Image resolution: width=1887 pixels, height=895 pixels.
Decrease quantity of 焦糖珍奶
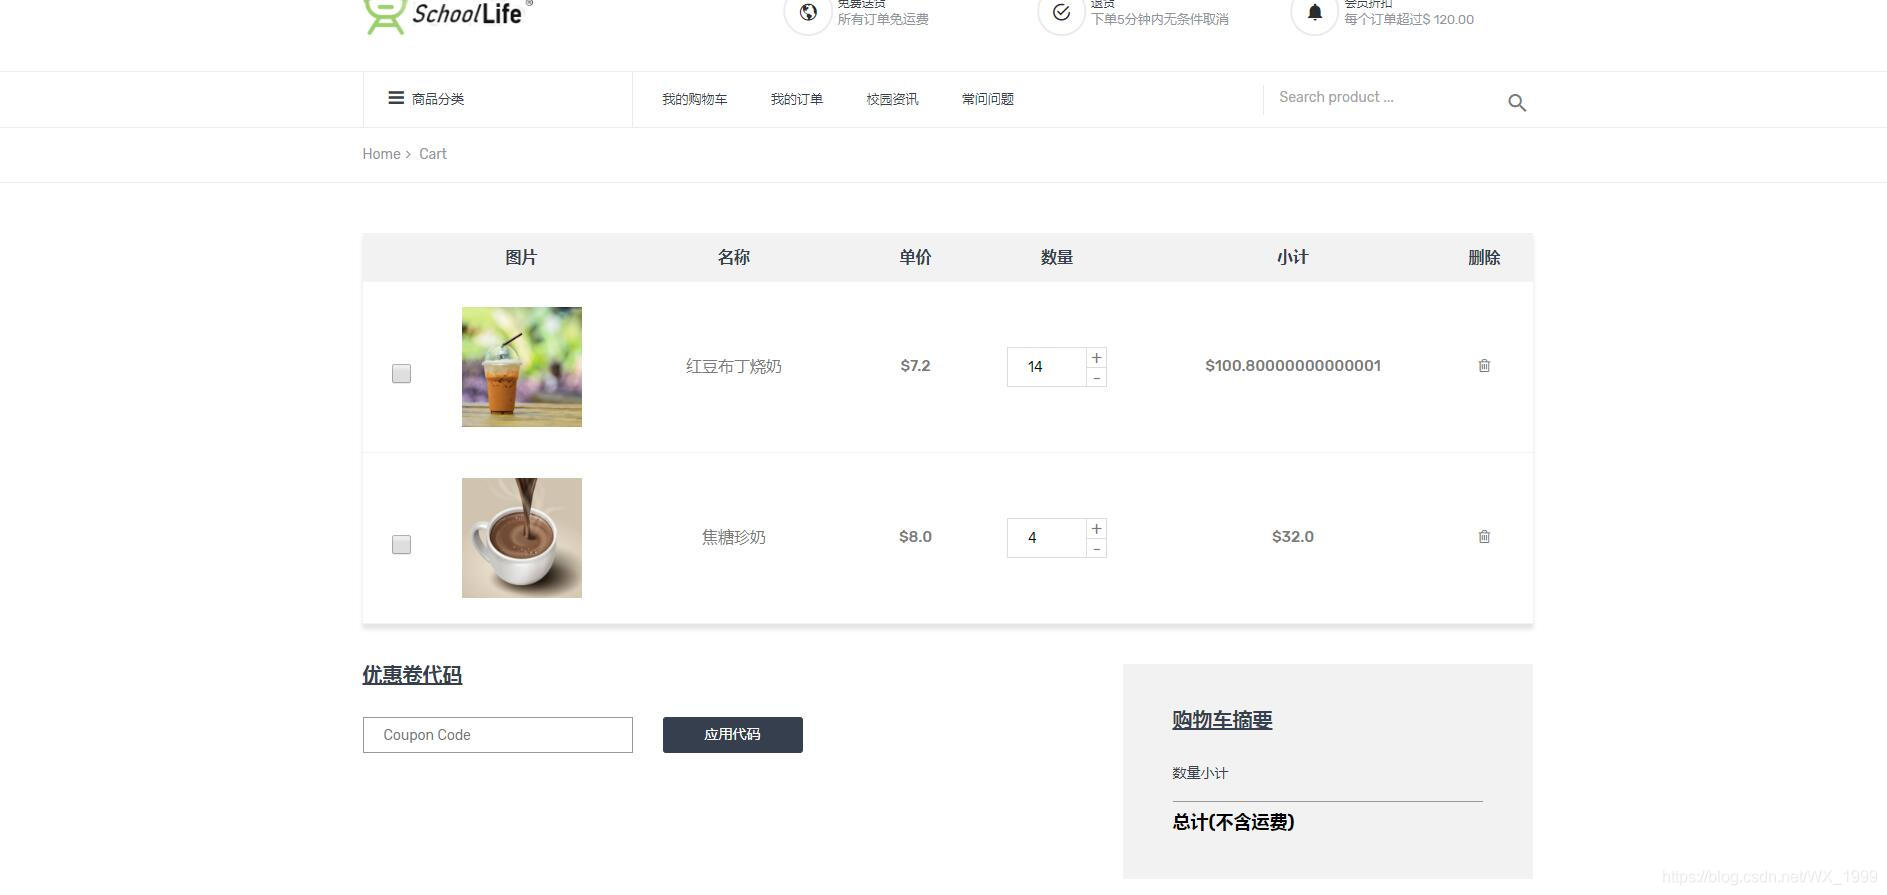(x=1096, y=549)
